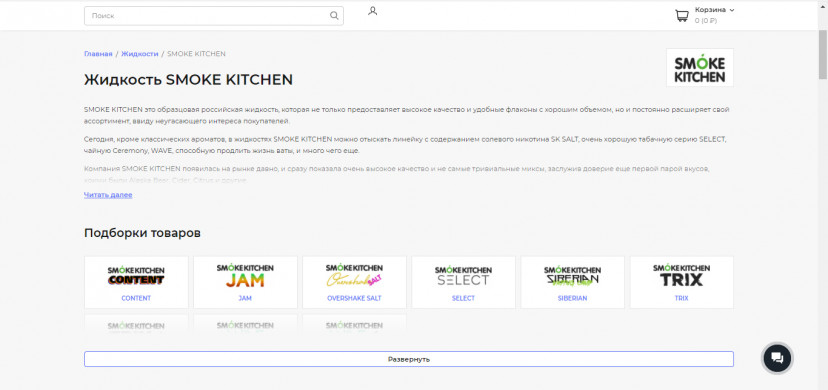The image size is (828, 390).
Task: Open the JAM collection logo
Action: coord(245,275)
